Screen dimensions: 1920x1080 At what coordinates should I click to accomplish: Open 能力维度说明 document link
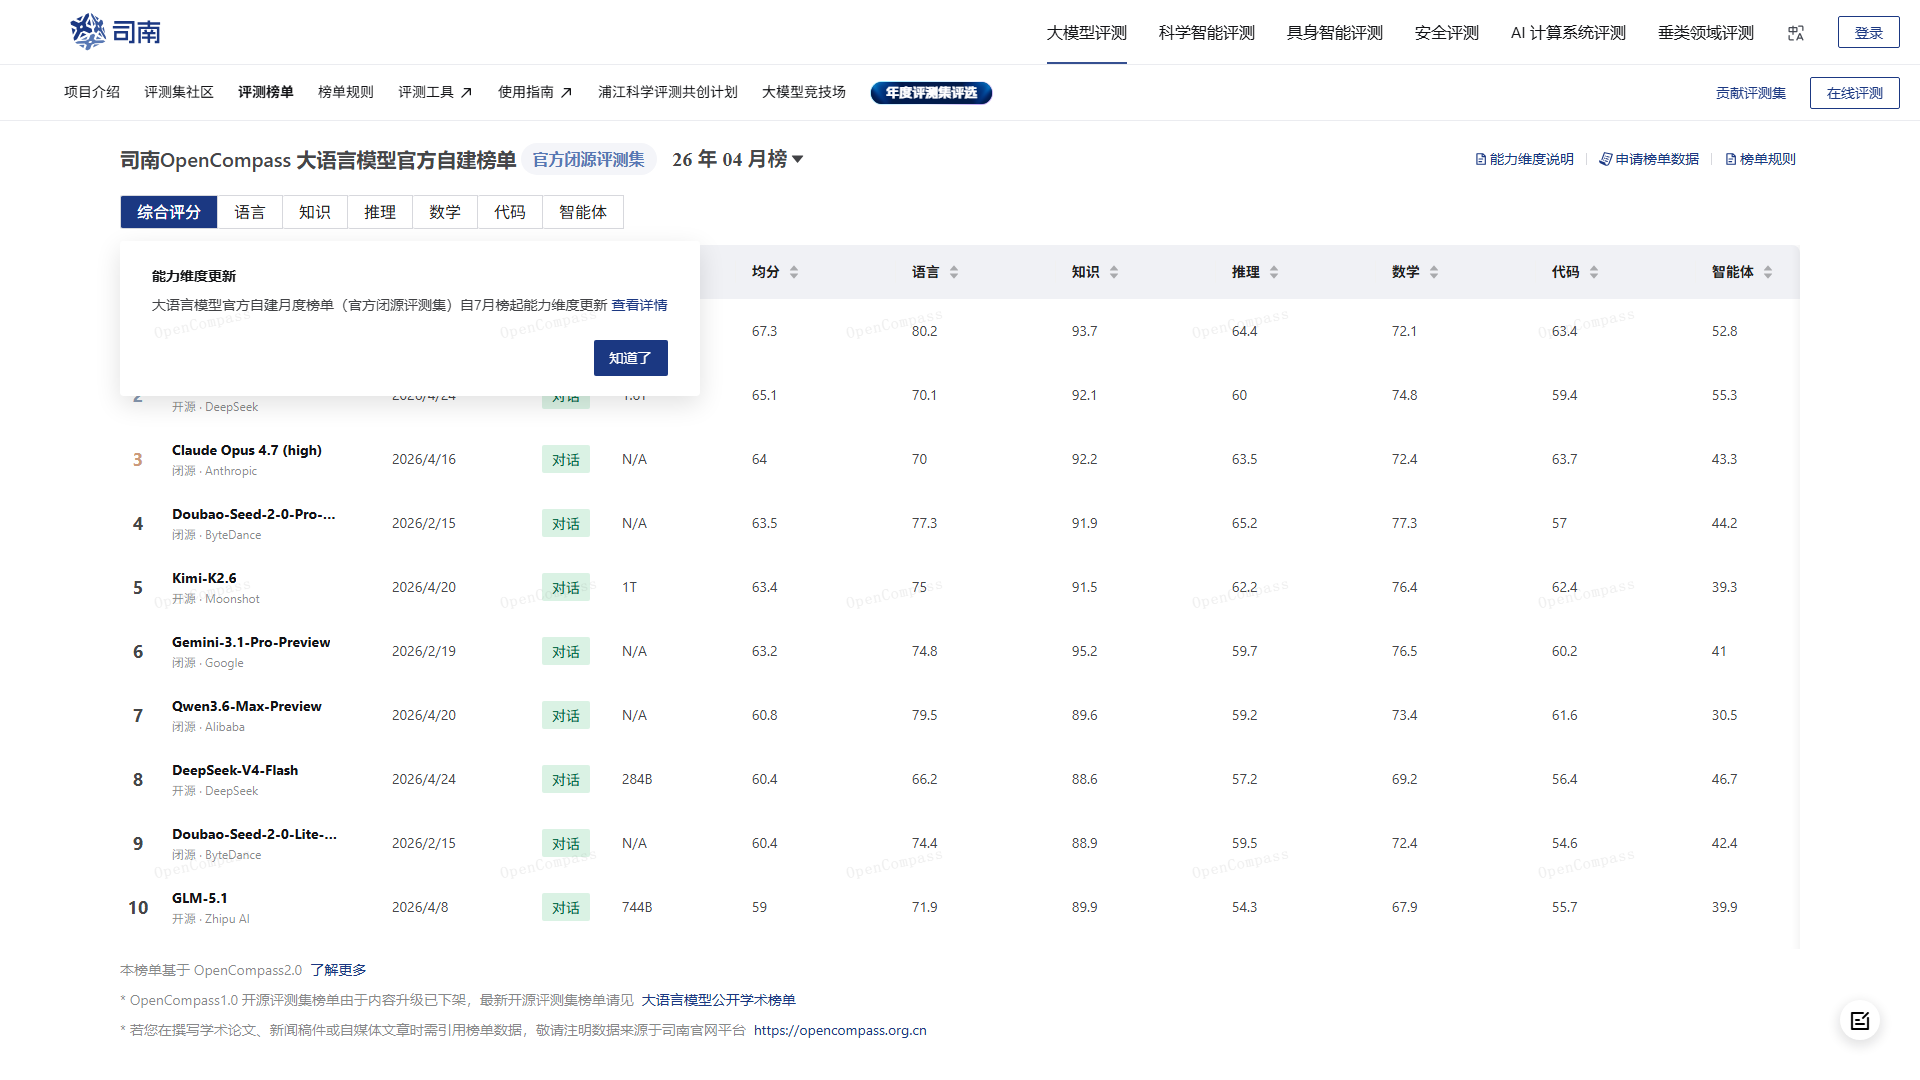click(1525, 159)
